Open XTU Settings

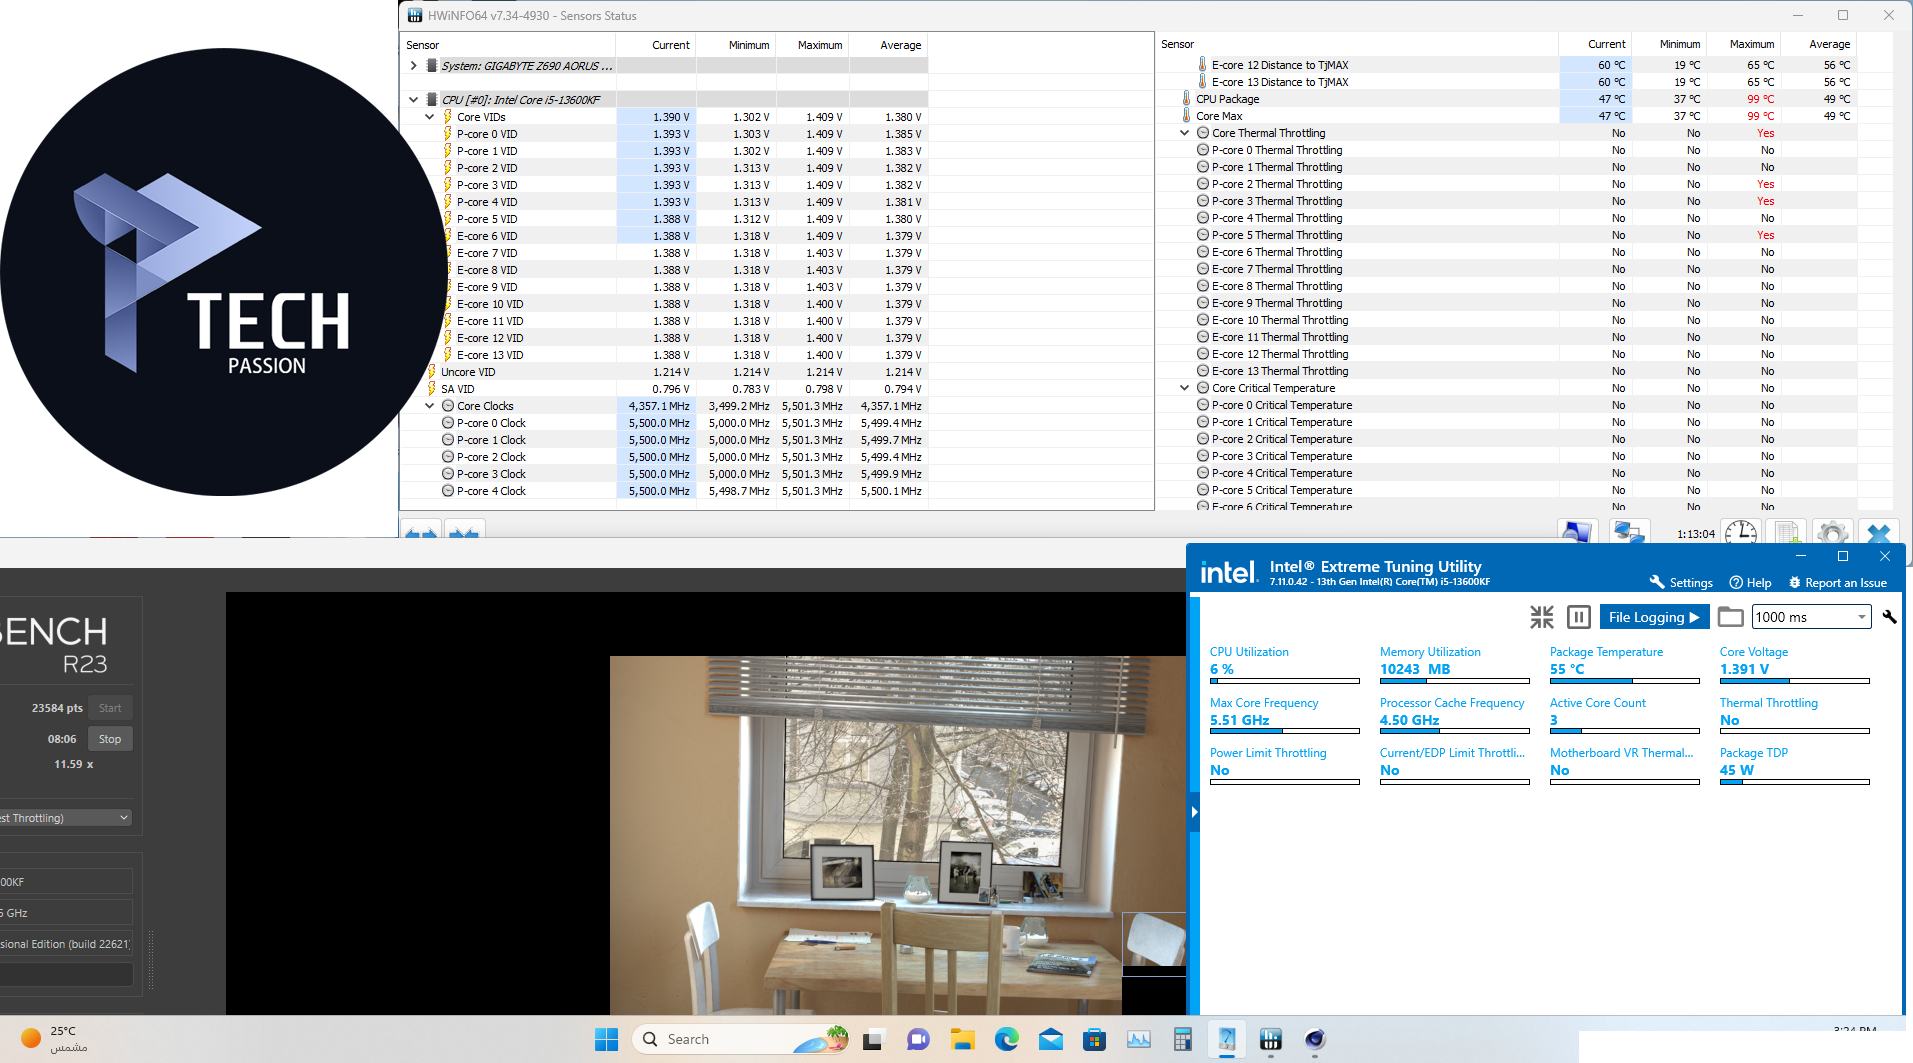tap(1681, 583)
